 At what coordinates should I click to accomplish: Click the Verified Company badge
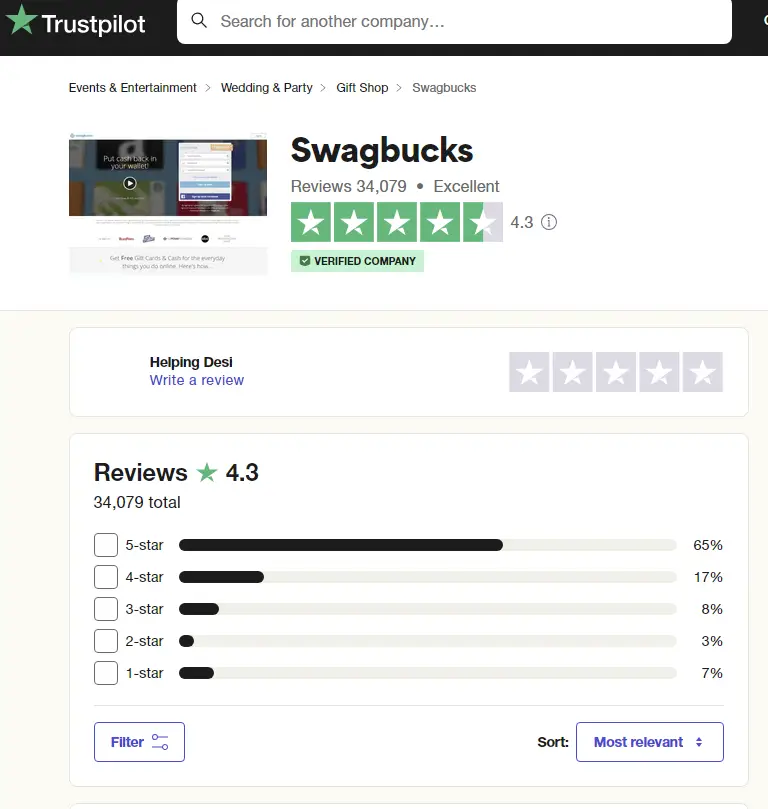click(x=357, y=261)
